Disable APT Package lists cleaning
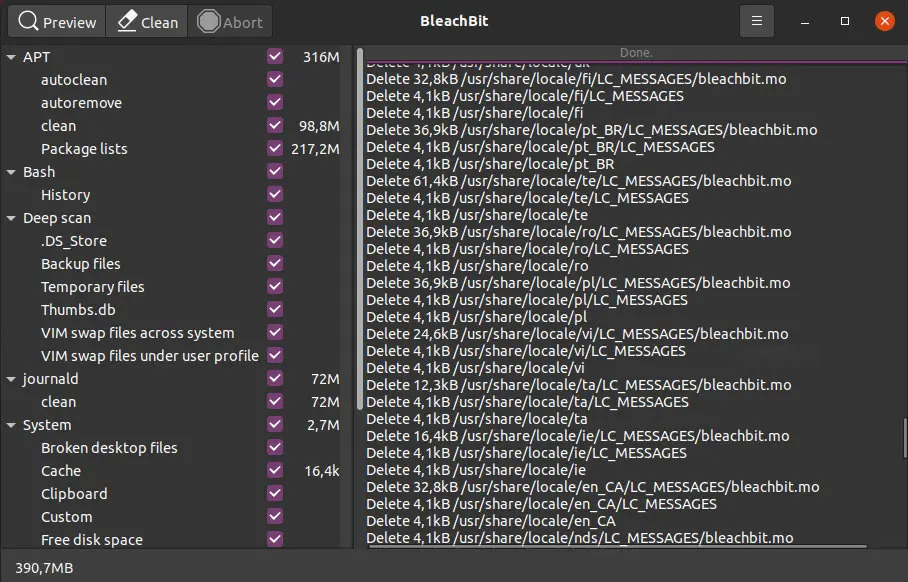Image resolution: width=908 pixels, height=582 pixels. (274, 149)
